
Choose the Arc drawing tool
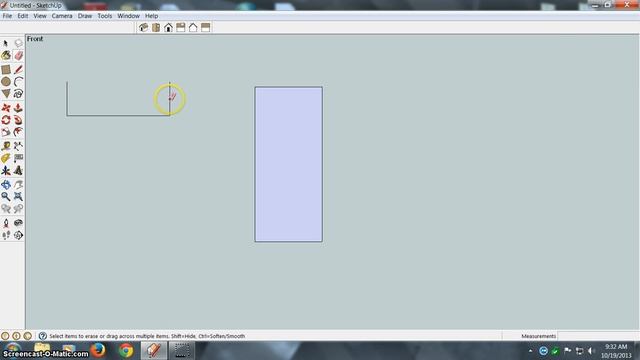(x=18, y=82)
